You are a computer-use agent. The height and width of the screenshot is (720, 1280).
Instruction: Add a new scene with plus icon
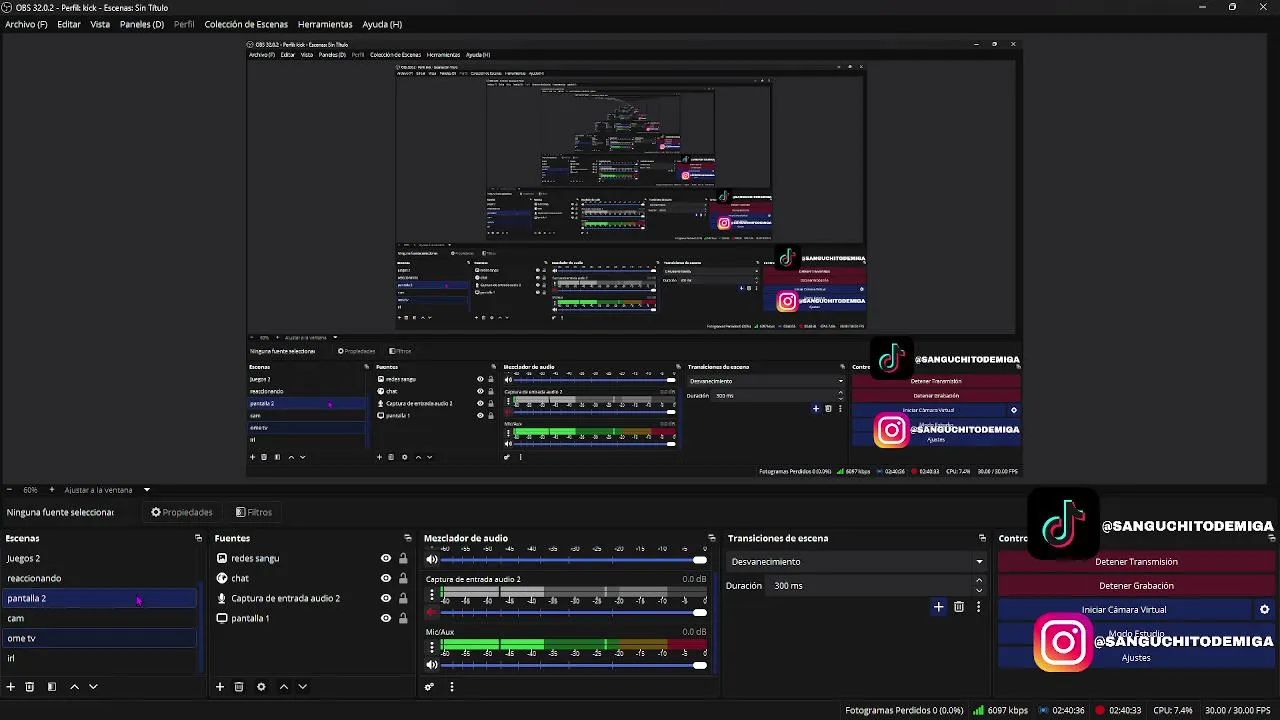11,687
